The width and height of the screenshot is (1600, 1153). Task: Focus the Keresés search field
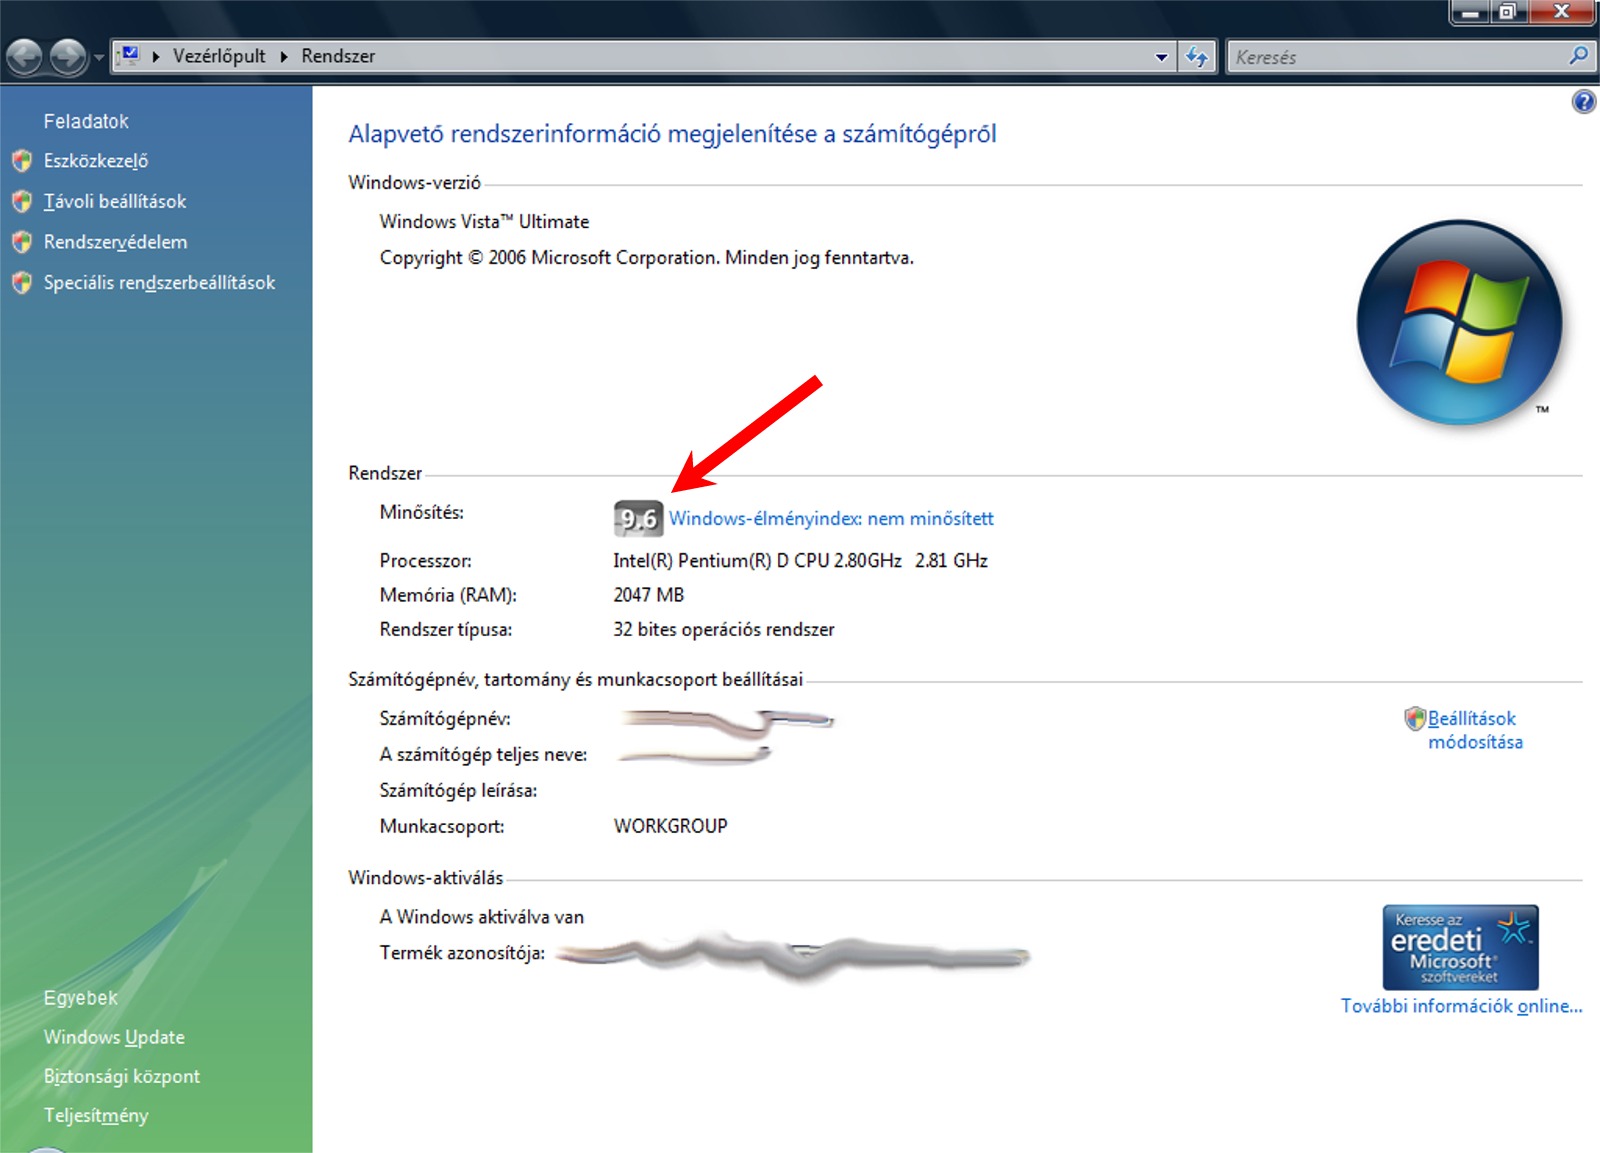1396,57
